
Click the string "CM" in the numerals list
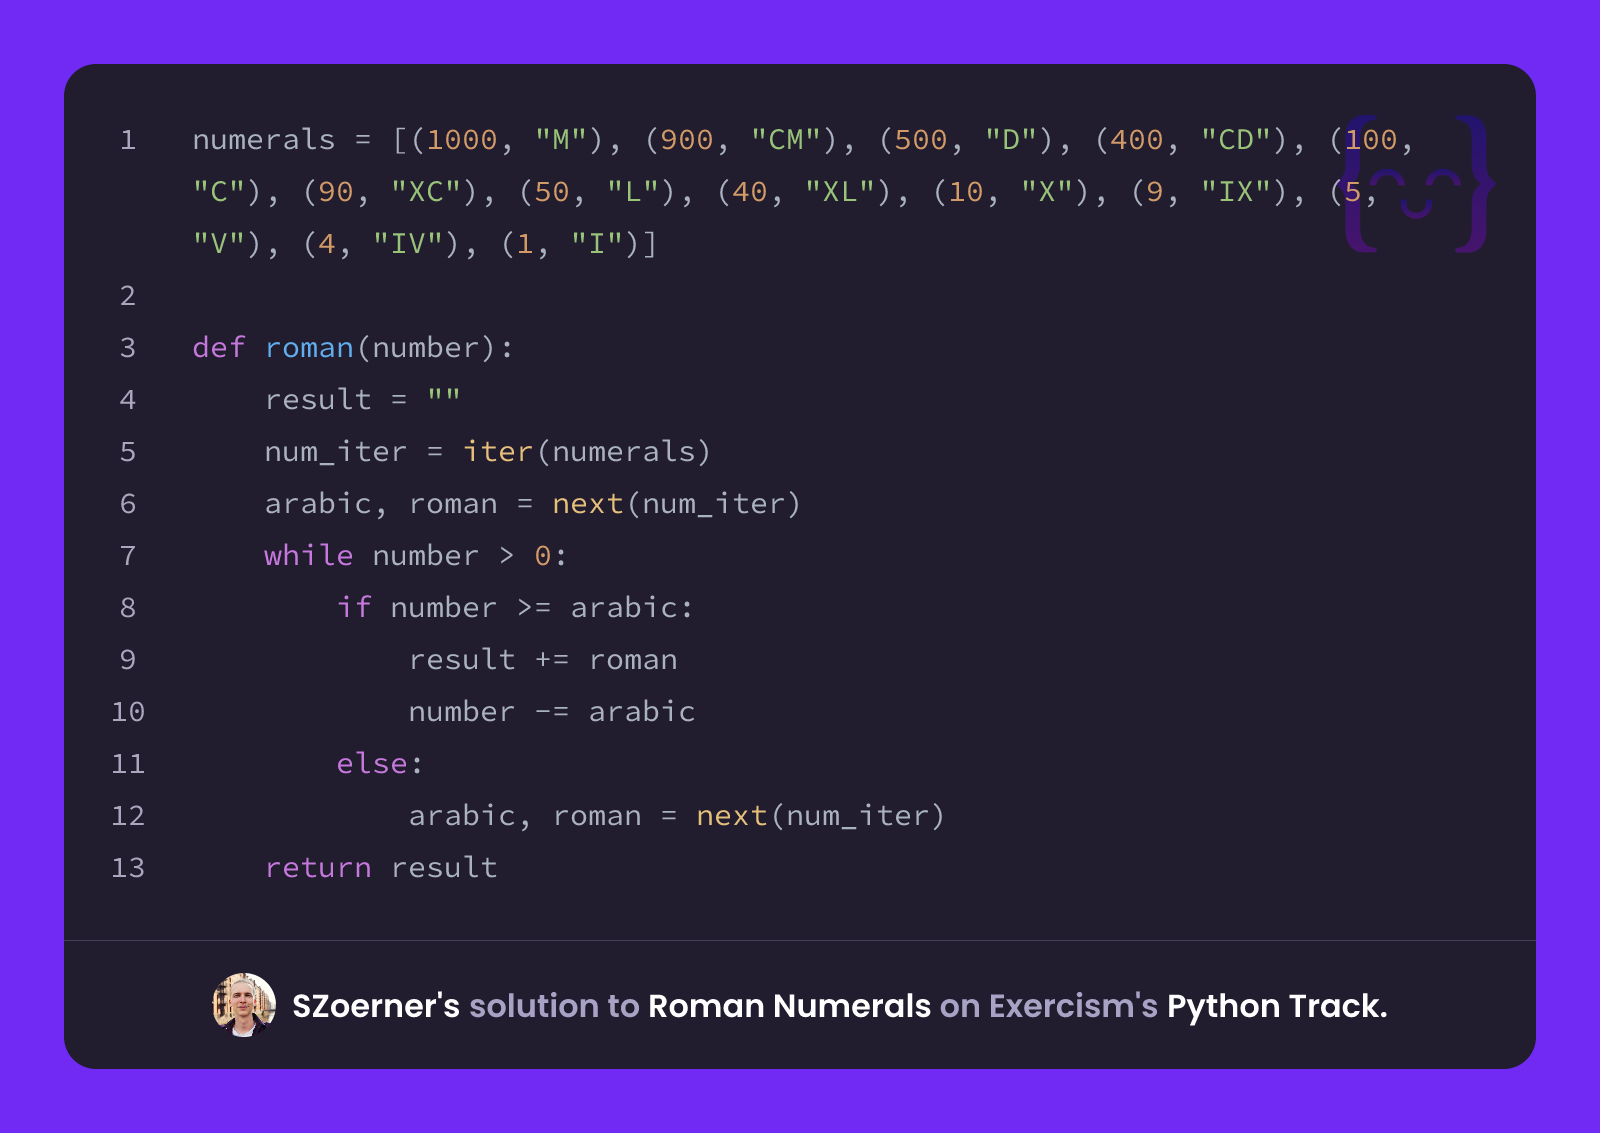786,139
